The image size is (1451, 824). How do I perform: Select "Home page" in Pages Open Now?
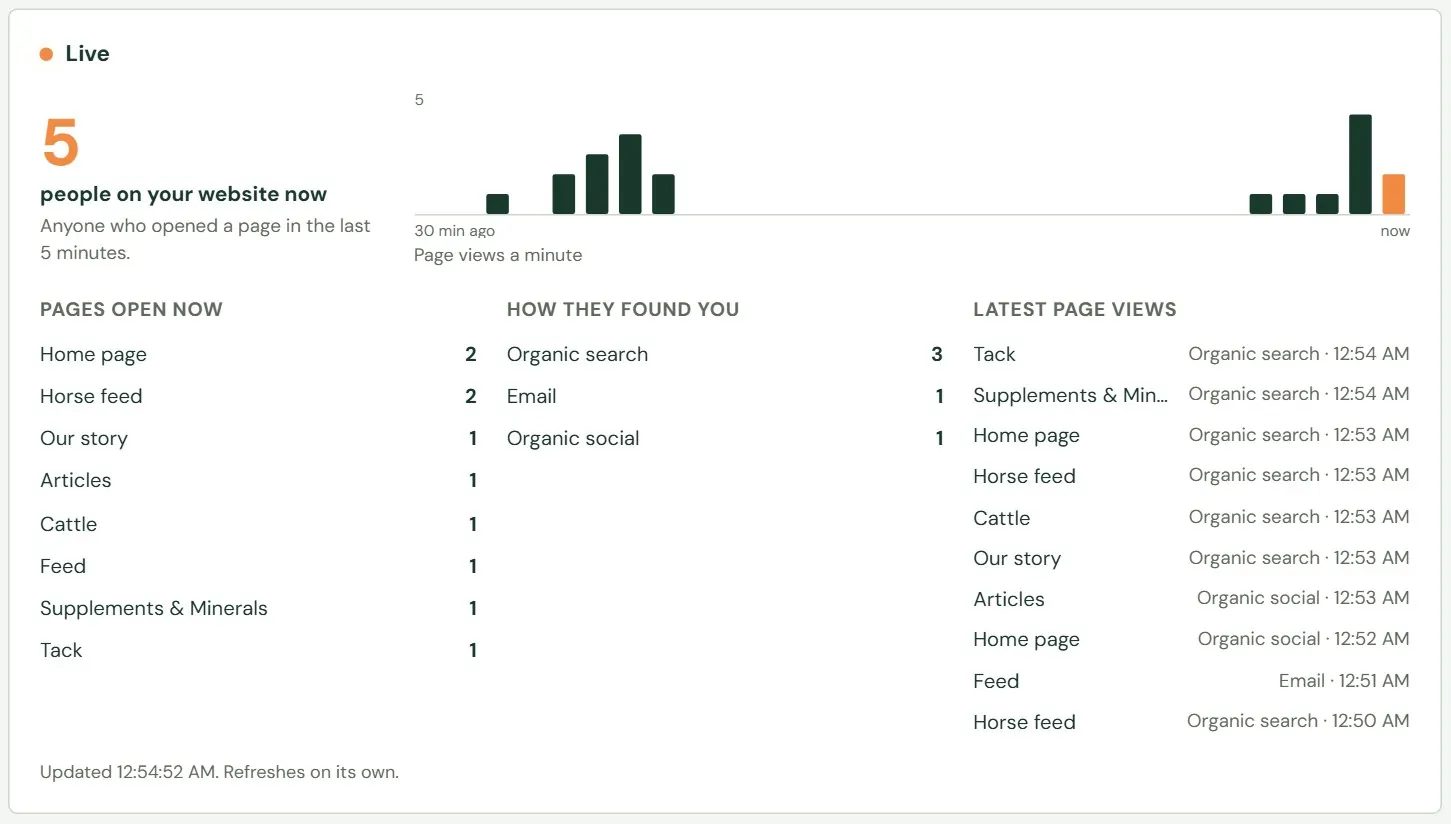point(93,355)
